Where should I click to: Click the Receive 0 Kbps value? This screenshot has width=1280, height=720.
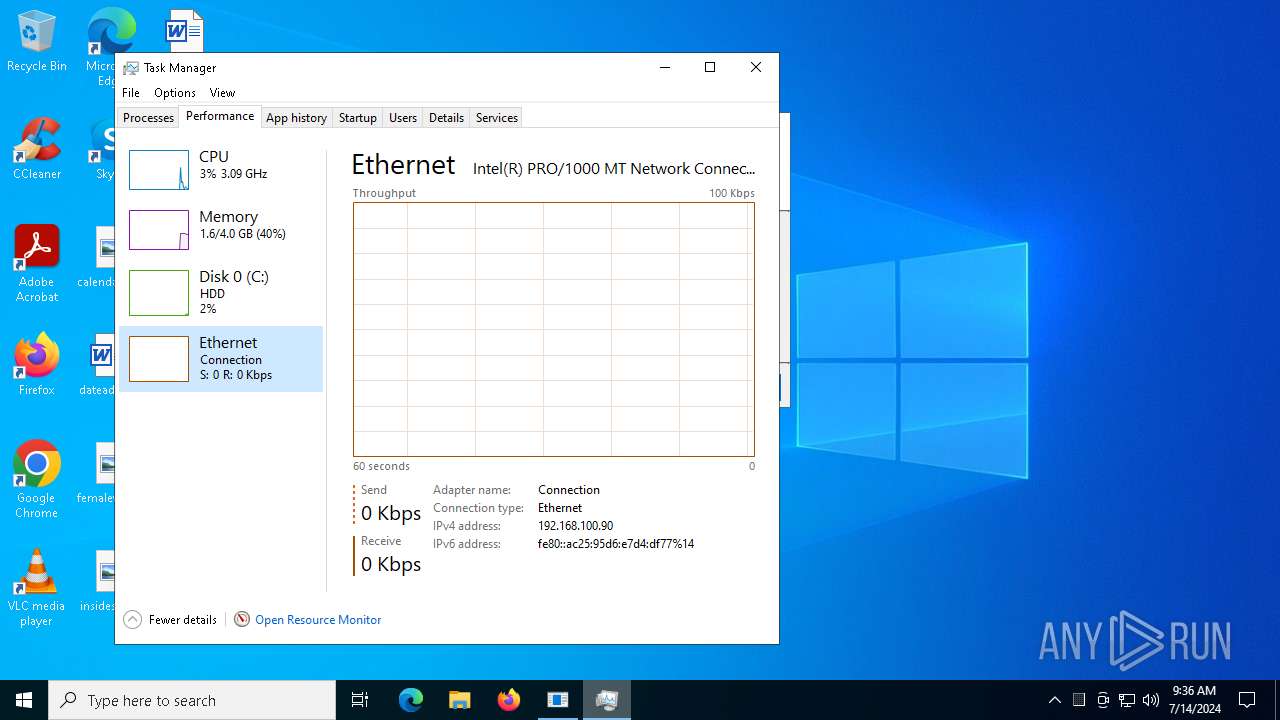coord(391,564)
